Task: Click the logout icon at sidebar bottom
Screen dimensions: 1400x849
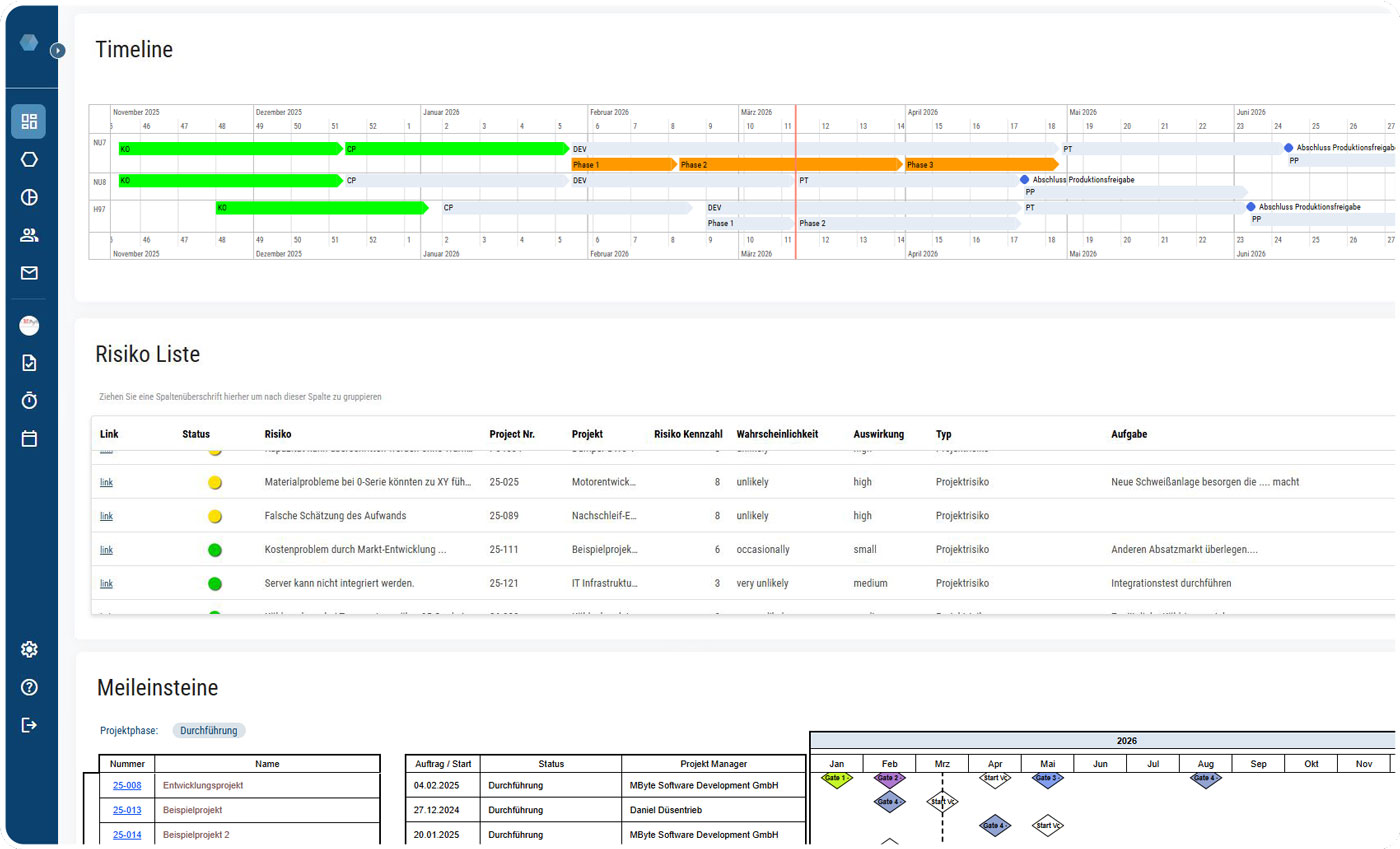Action: tap(30, 724)
